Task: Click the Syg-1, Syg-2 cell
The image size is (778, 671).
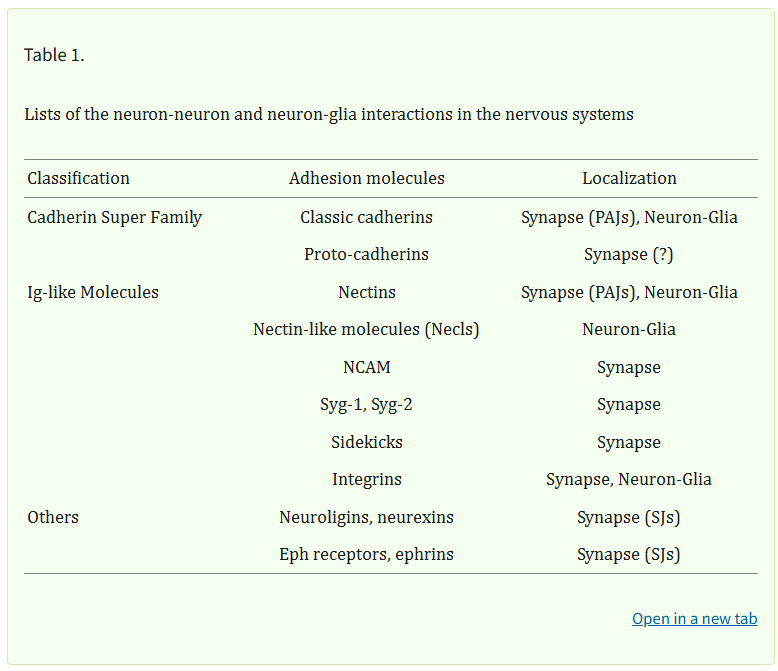Action: pyautogui.click(x=366, y=404)
